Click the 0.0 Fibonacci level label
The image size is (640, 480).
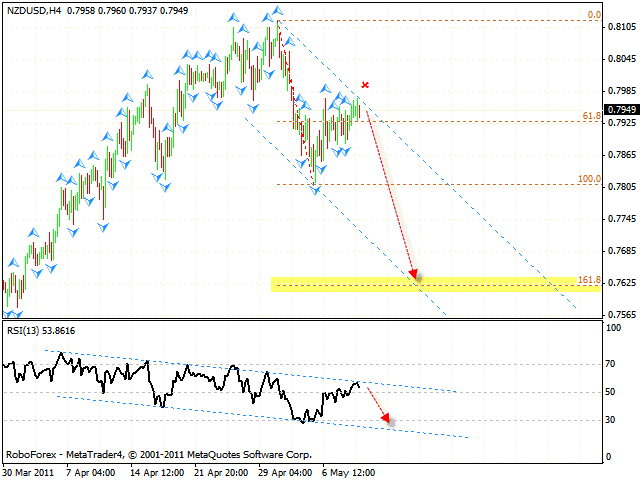[x=593, y=15]
